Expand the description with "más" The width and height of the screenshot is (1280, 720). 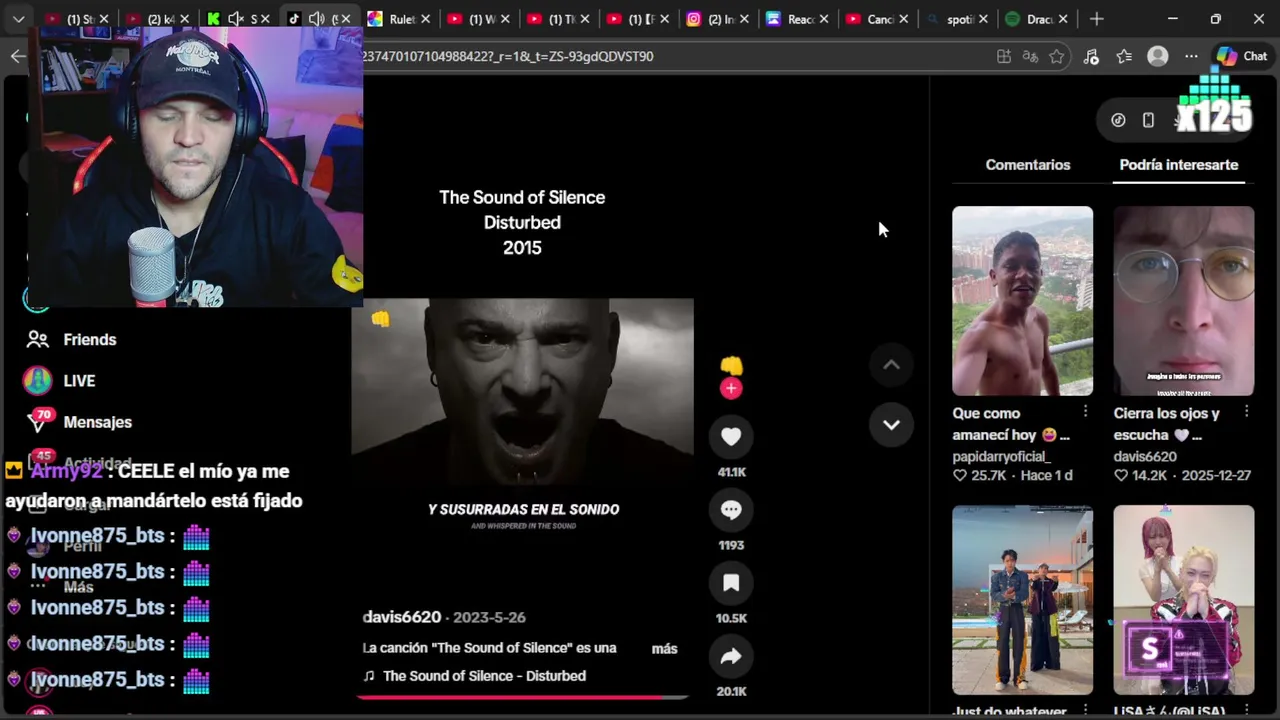click(664, 648)
